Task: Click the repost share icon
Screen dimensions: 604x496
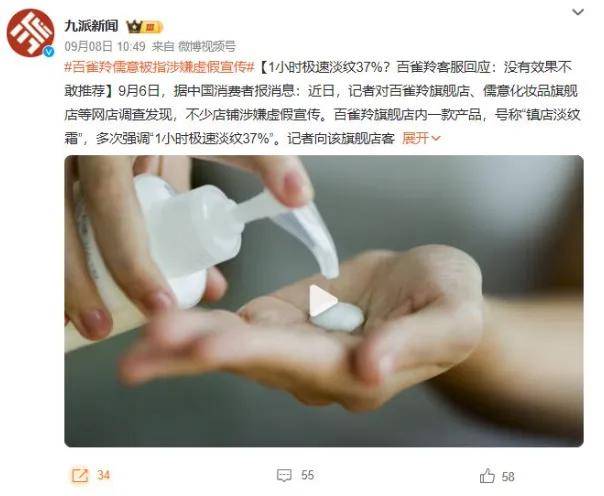Action: [x=80, y=476]
